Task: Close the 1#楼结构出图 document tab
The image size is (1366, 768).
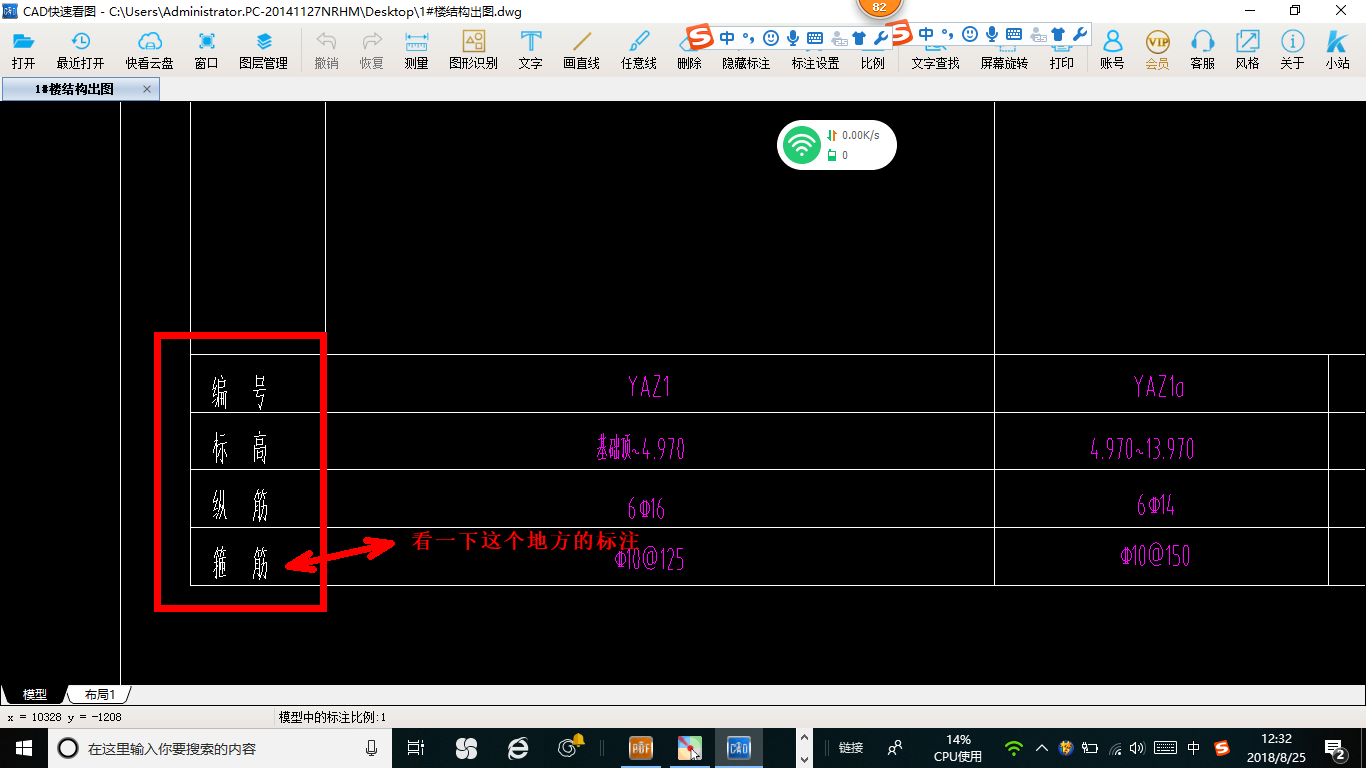Action: [x=147, y=89]
